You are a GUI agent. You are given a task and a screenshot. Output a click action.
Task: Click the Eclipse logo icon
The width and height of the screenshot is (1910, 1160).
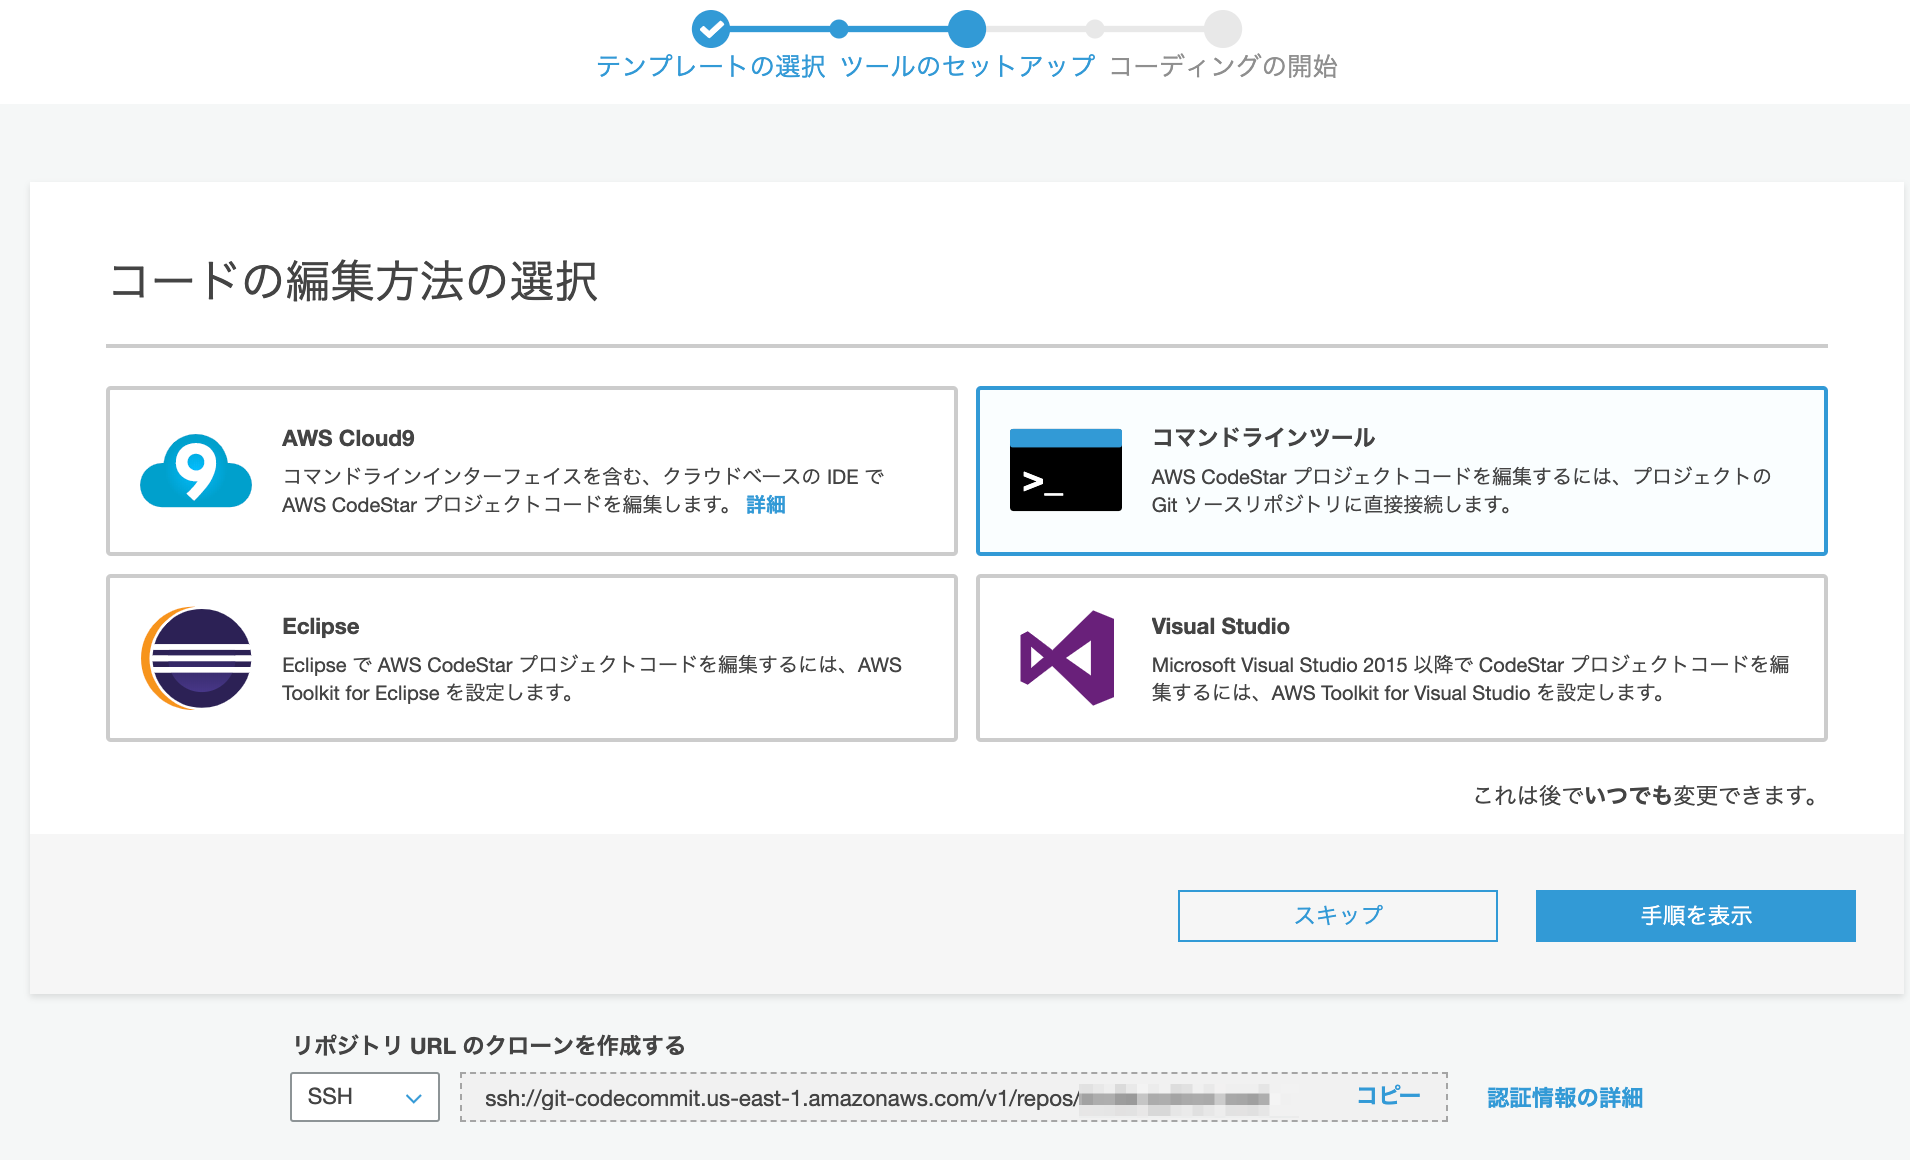196,658
